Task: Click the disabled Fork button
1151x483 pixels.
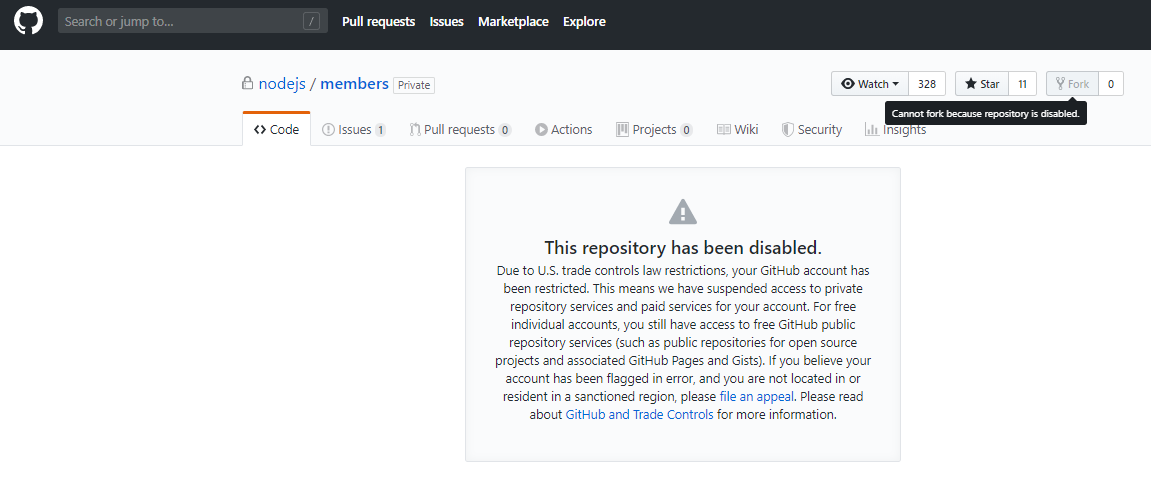Action: click(x=1072, y=84)
